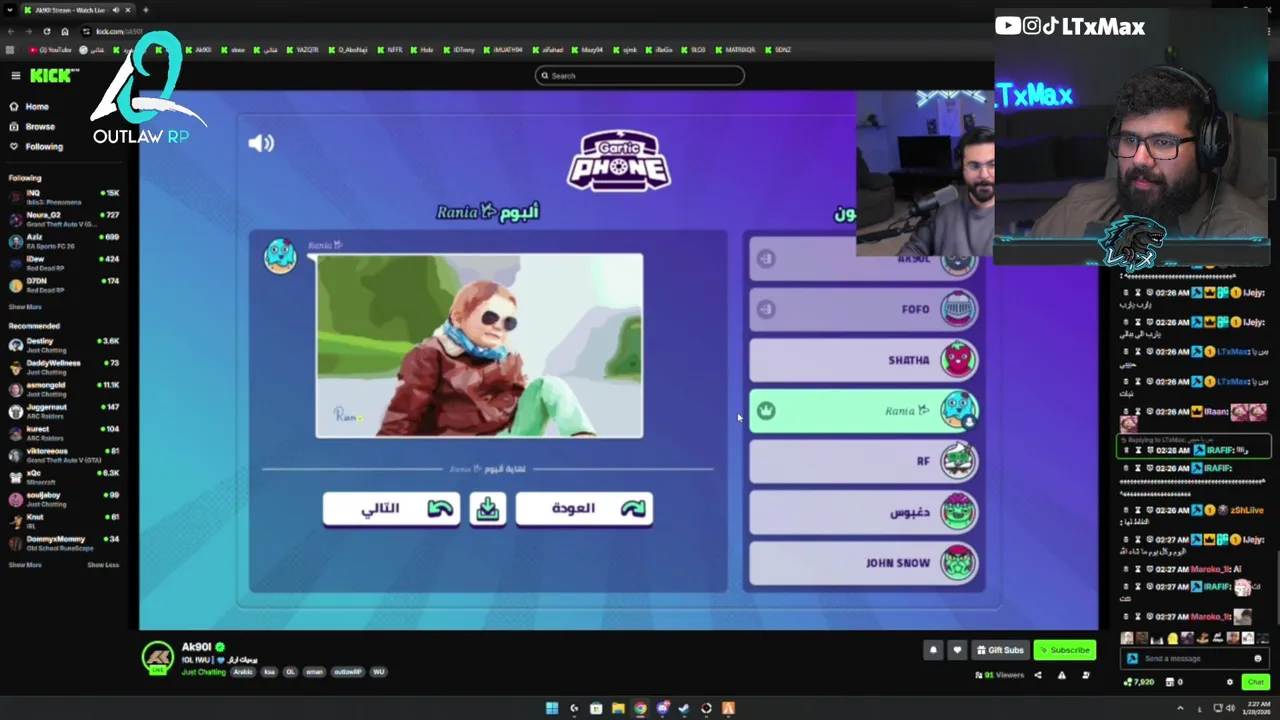1280x720 pixels.
Task: Open iDew channel in sidebar
Action: (64, 262)
